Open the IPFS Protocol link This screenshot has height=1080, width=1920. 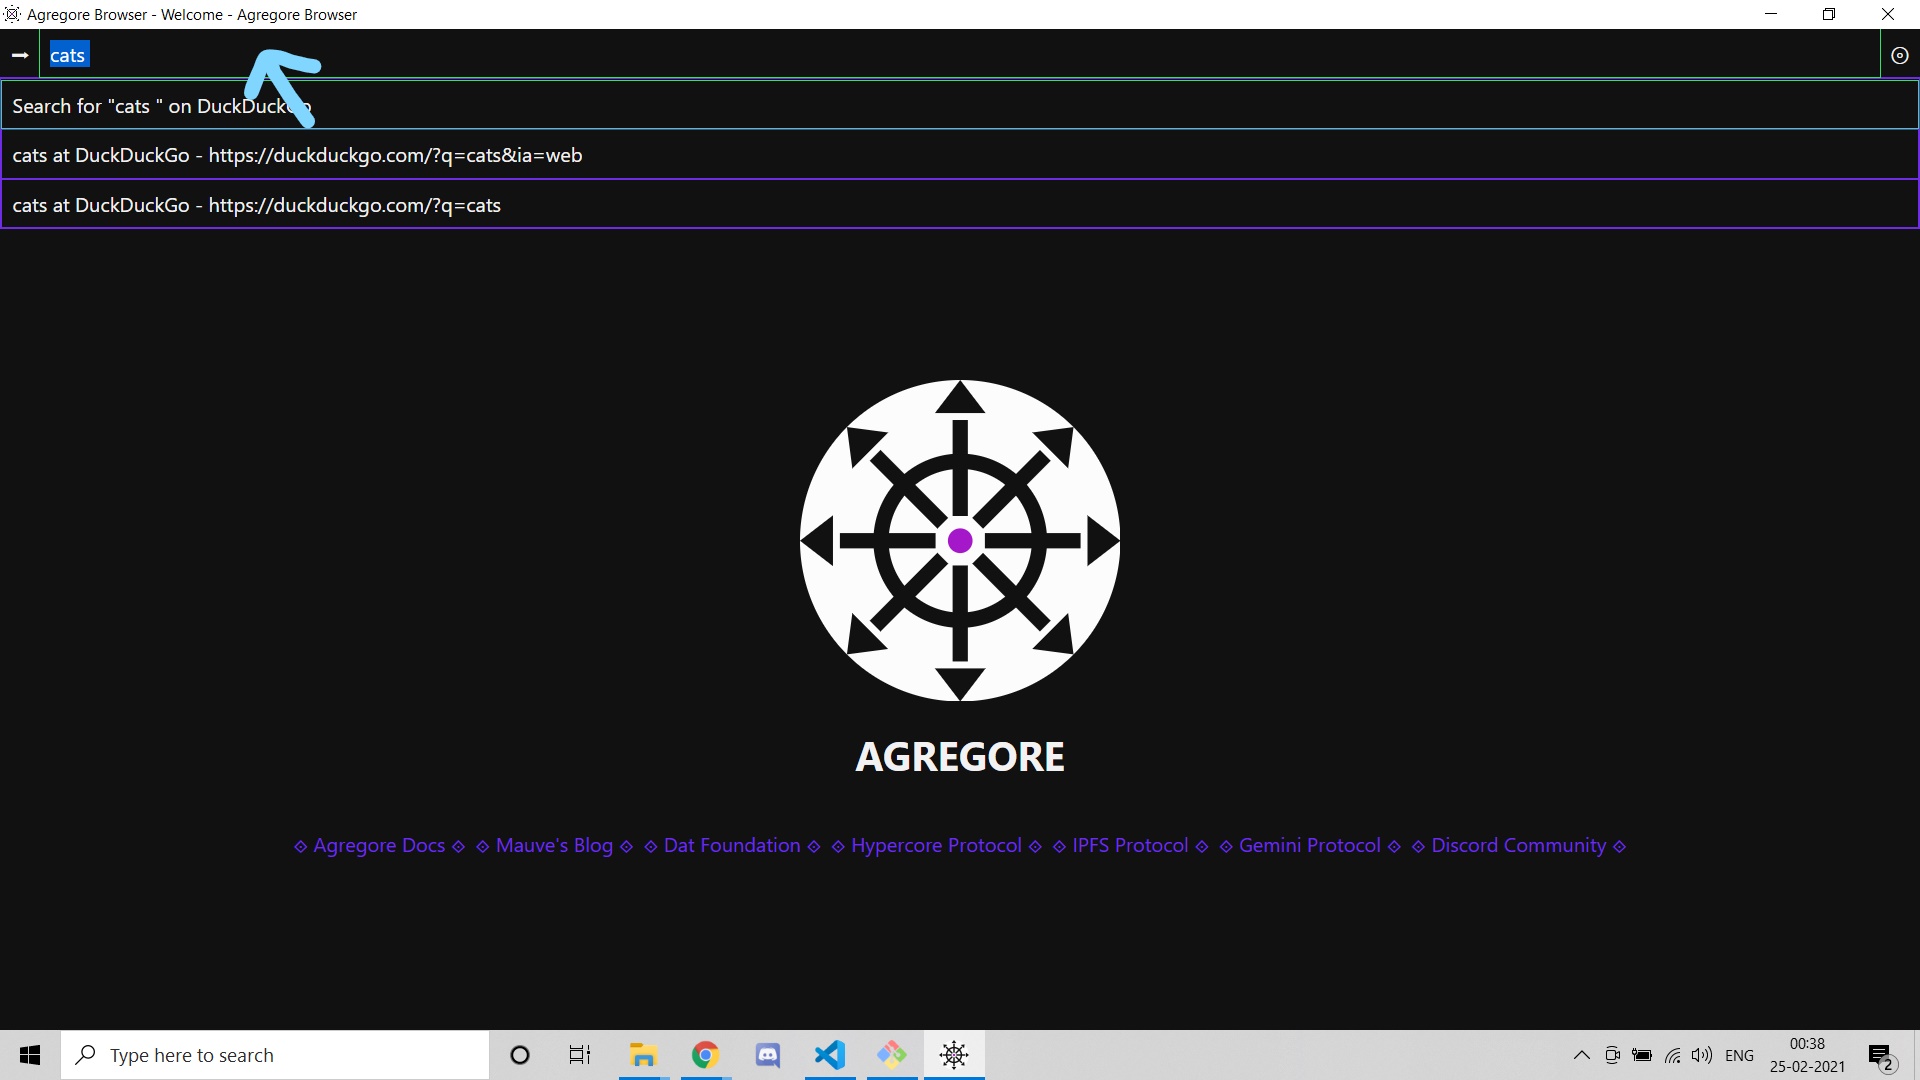click(x=1130, y=845)
